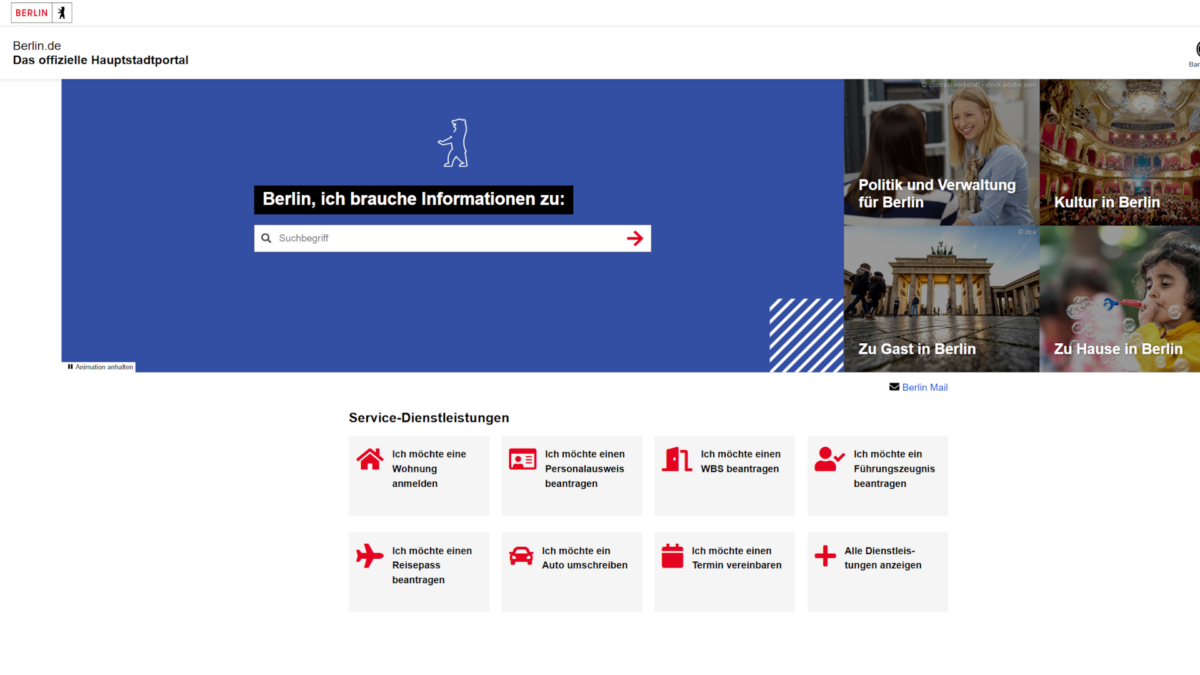Open 'Ich möchte ein Führungszeugnis beantragen' link

tap(877, 476)
